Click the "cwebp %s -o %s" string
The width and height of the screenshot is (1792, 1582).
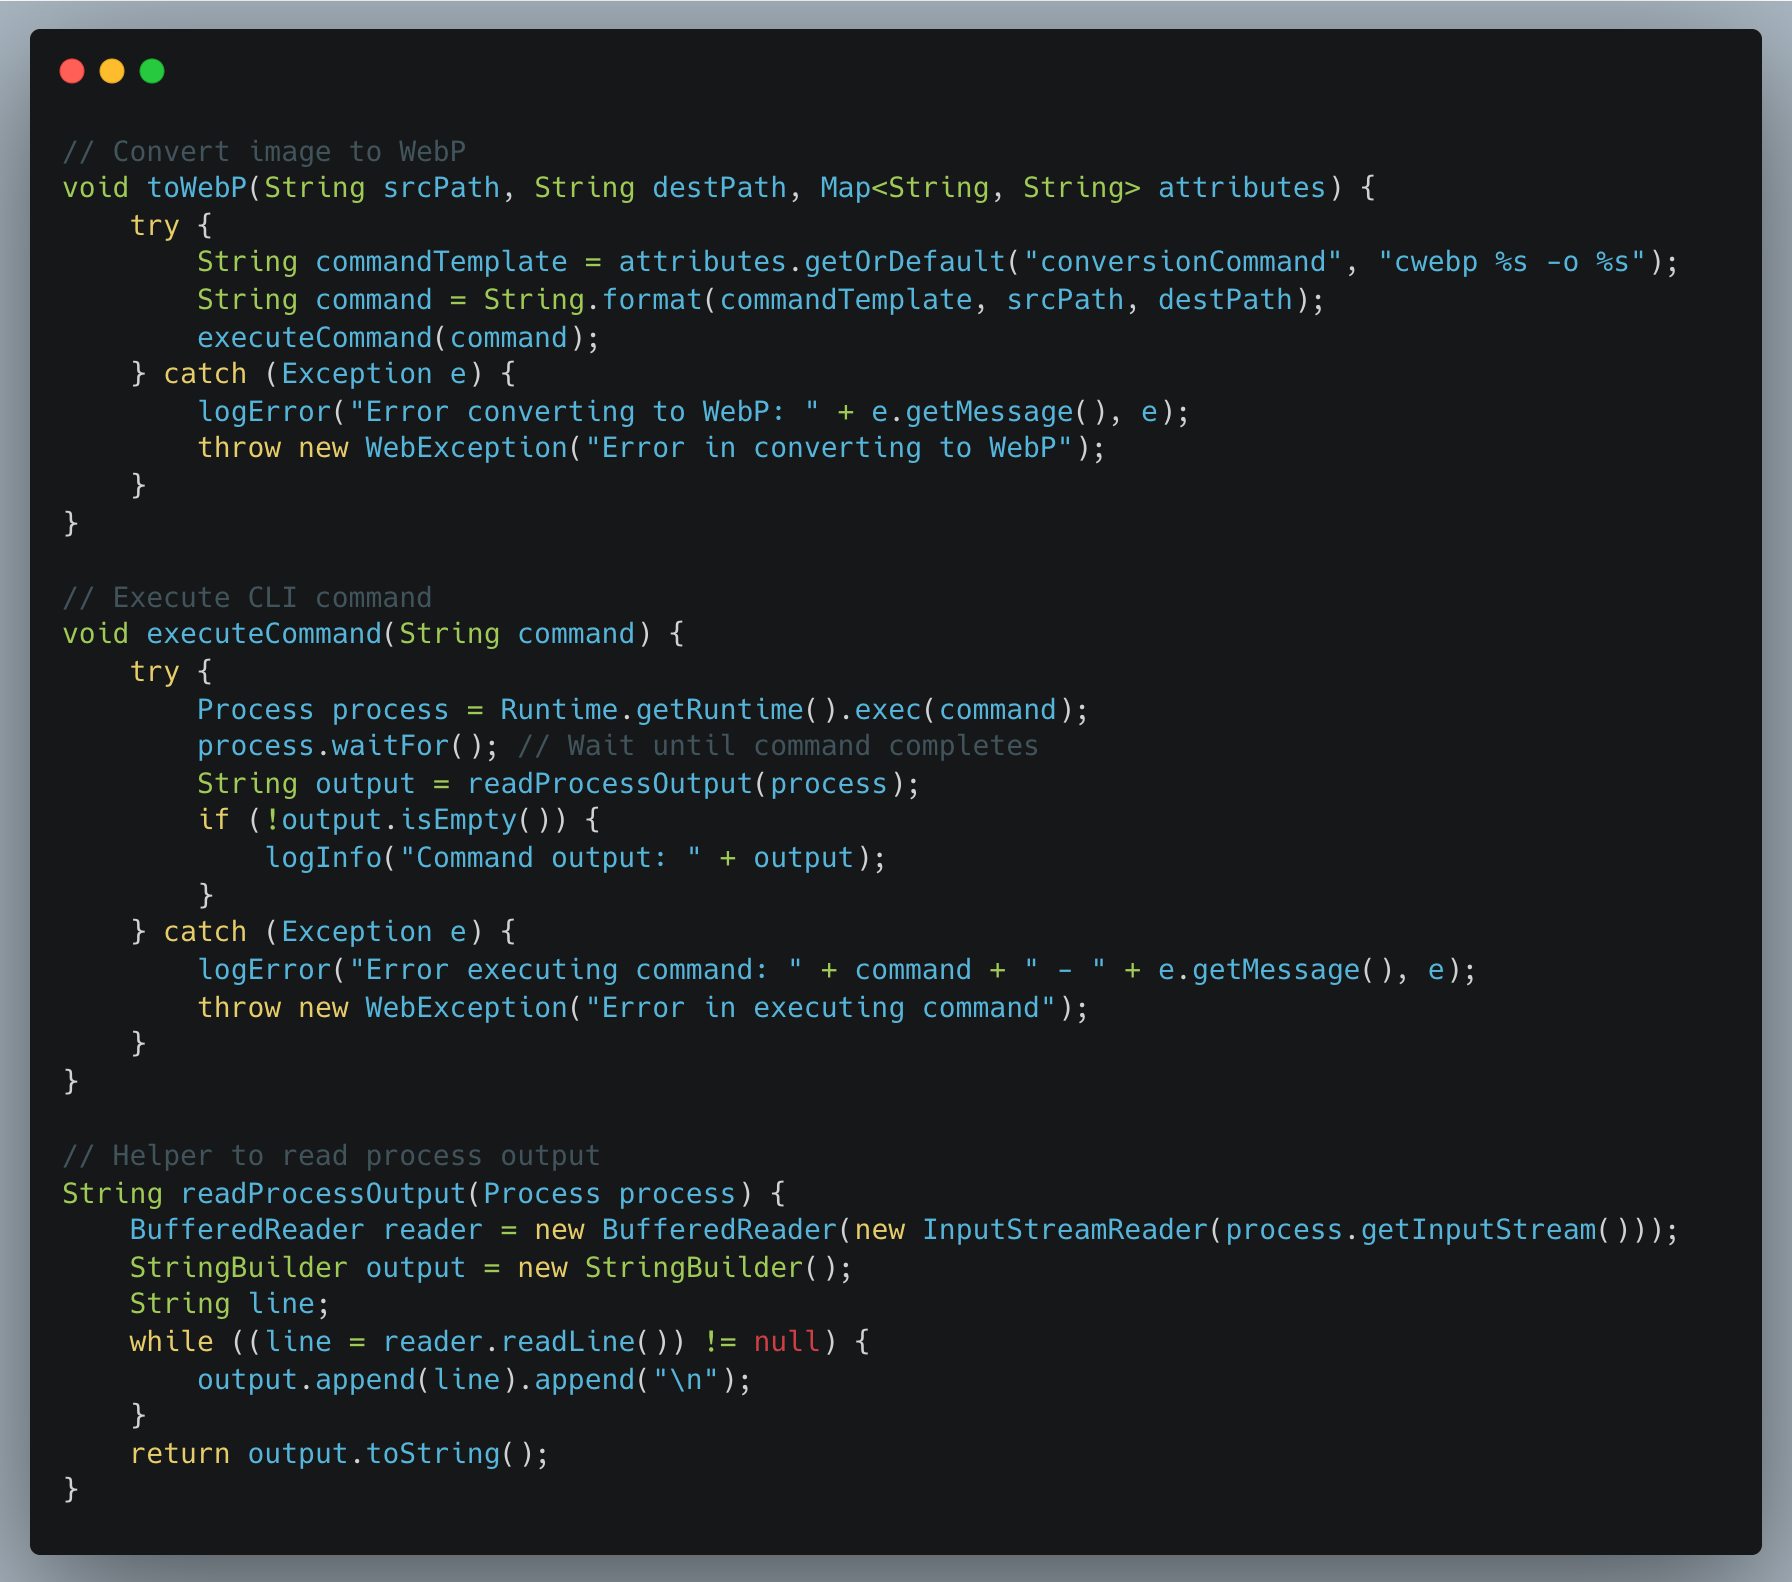point(1511,262)
